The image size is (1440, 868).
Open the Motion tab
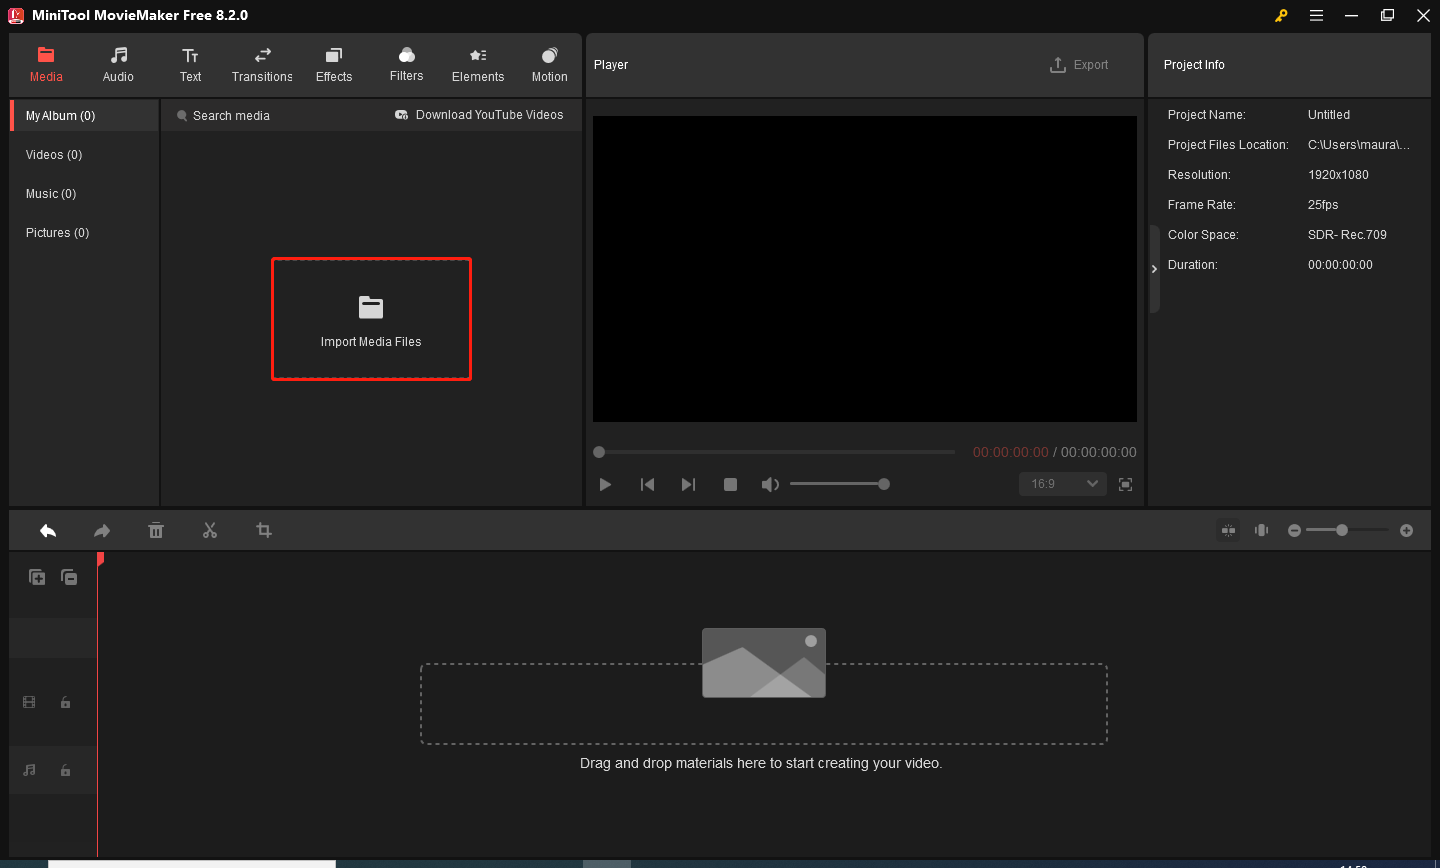[549, 65]
